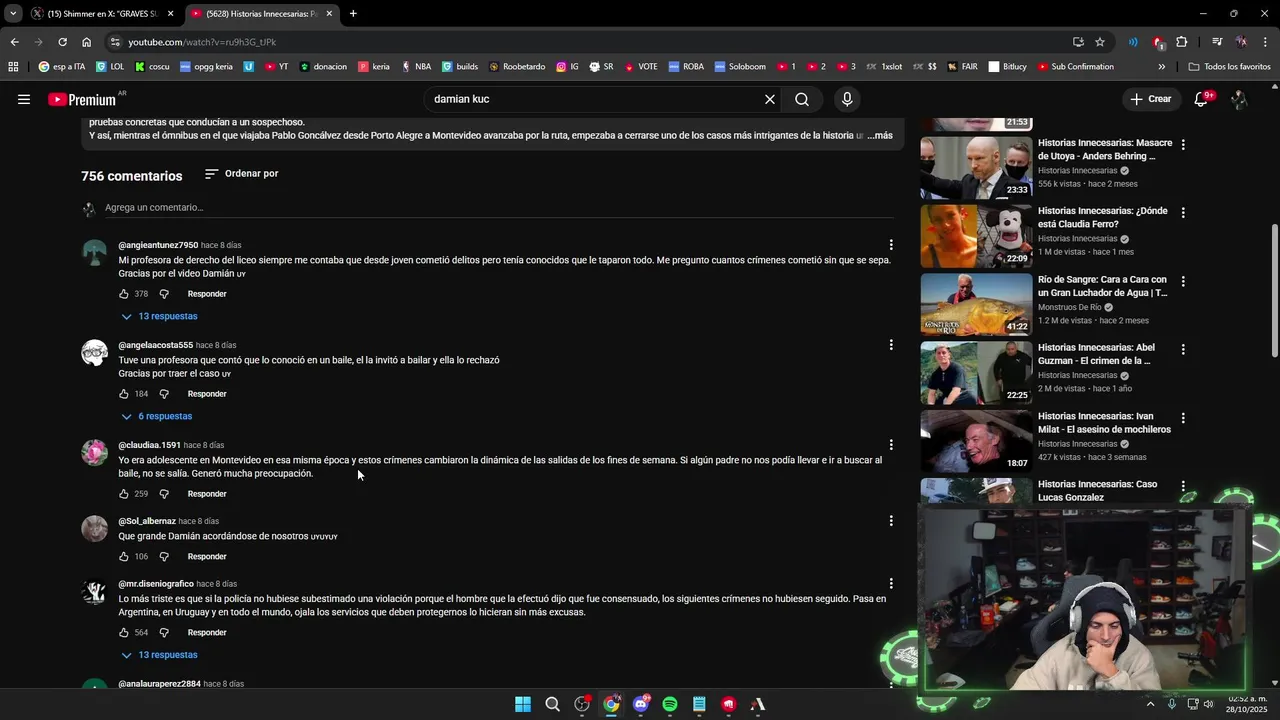Screen dimensions: 1280x720
Task: Open 'Todos los favoritos' bookmarks folder
Action: point(1230,67)
